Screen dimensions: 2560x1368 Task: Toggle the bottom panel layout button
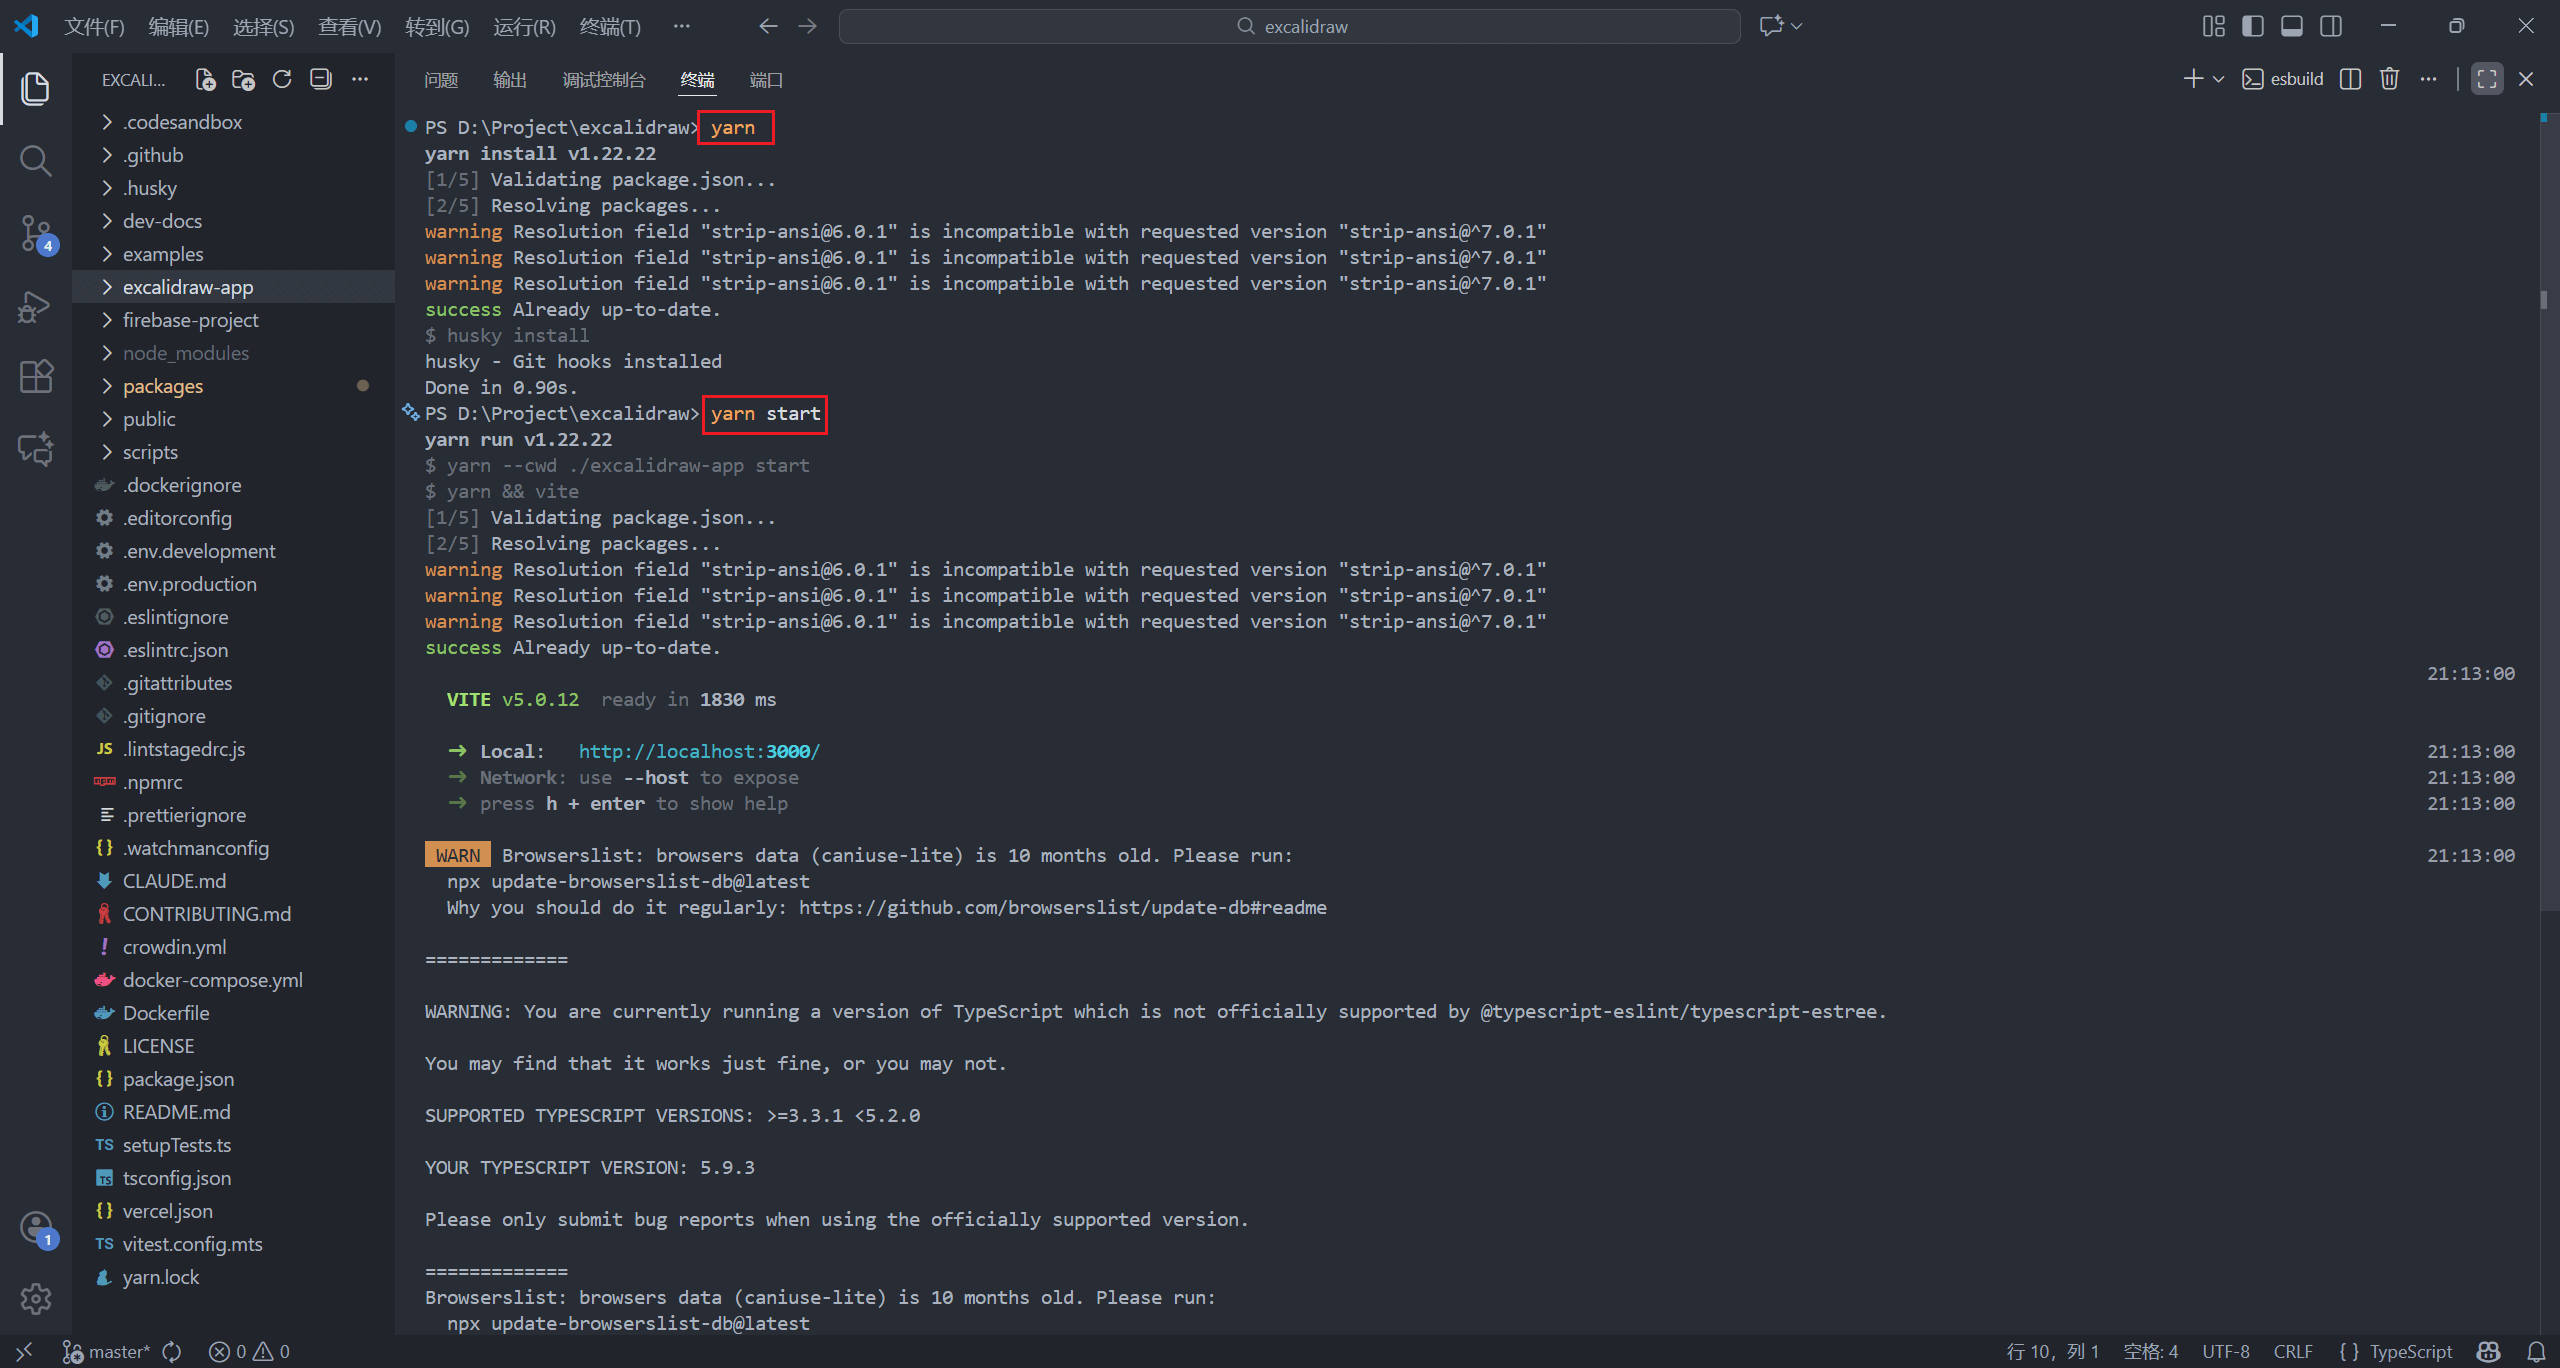pyautogui.click(x=2291, y=26)
